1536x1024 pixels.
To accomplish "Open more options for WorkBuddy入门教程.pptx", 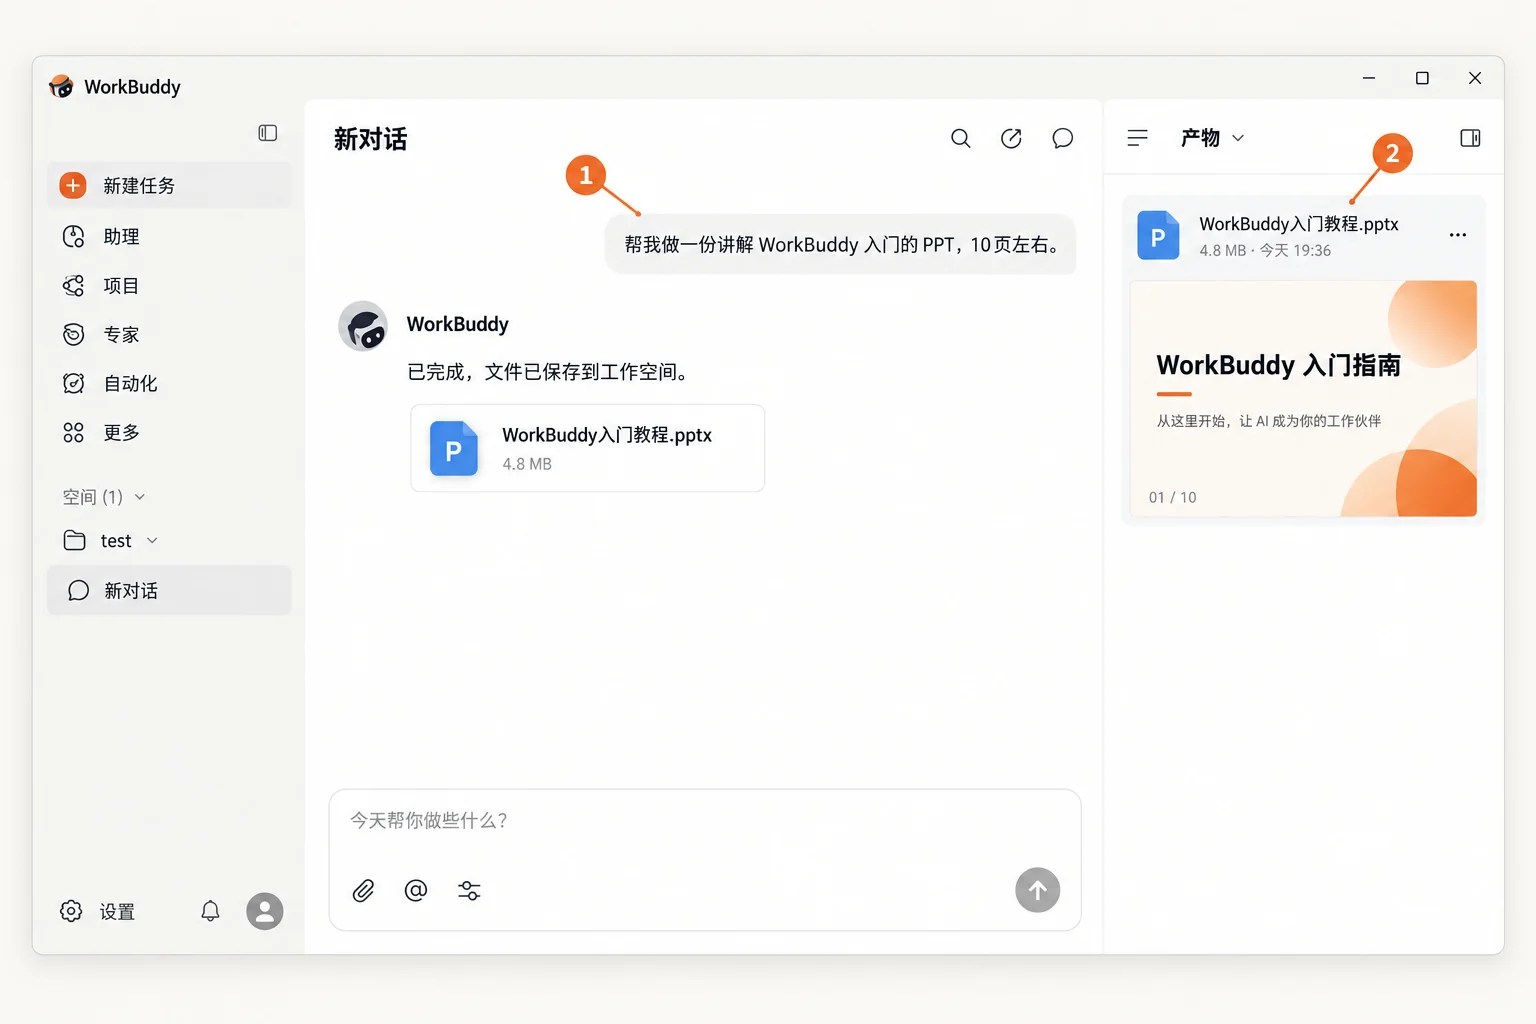I will pyautogui.click(x=1458, y=235).
